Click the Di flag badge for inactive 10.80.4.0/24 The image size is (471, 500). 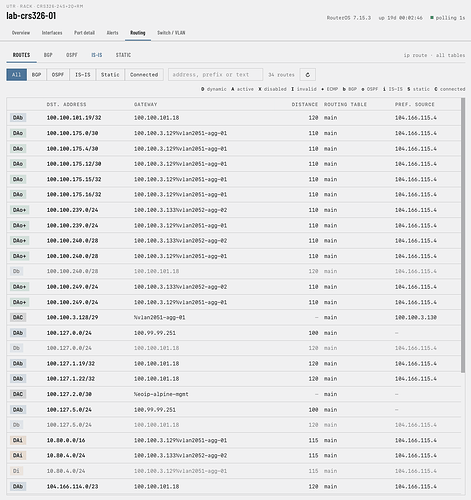tap(16, 471)
